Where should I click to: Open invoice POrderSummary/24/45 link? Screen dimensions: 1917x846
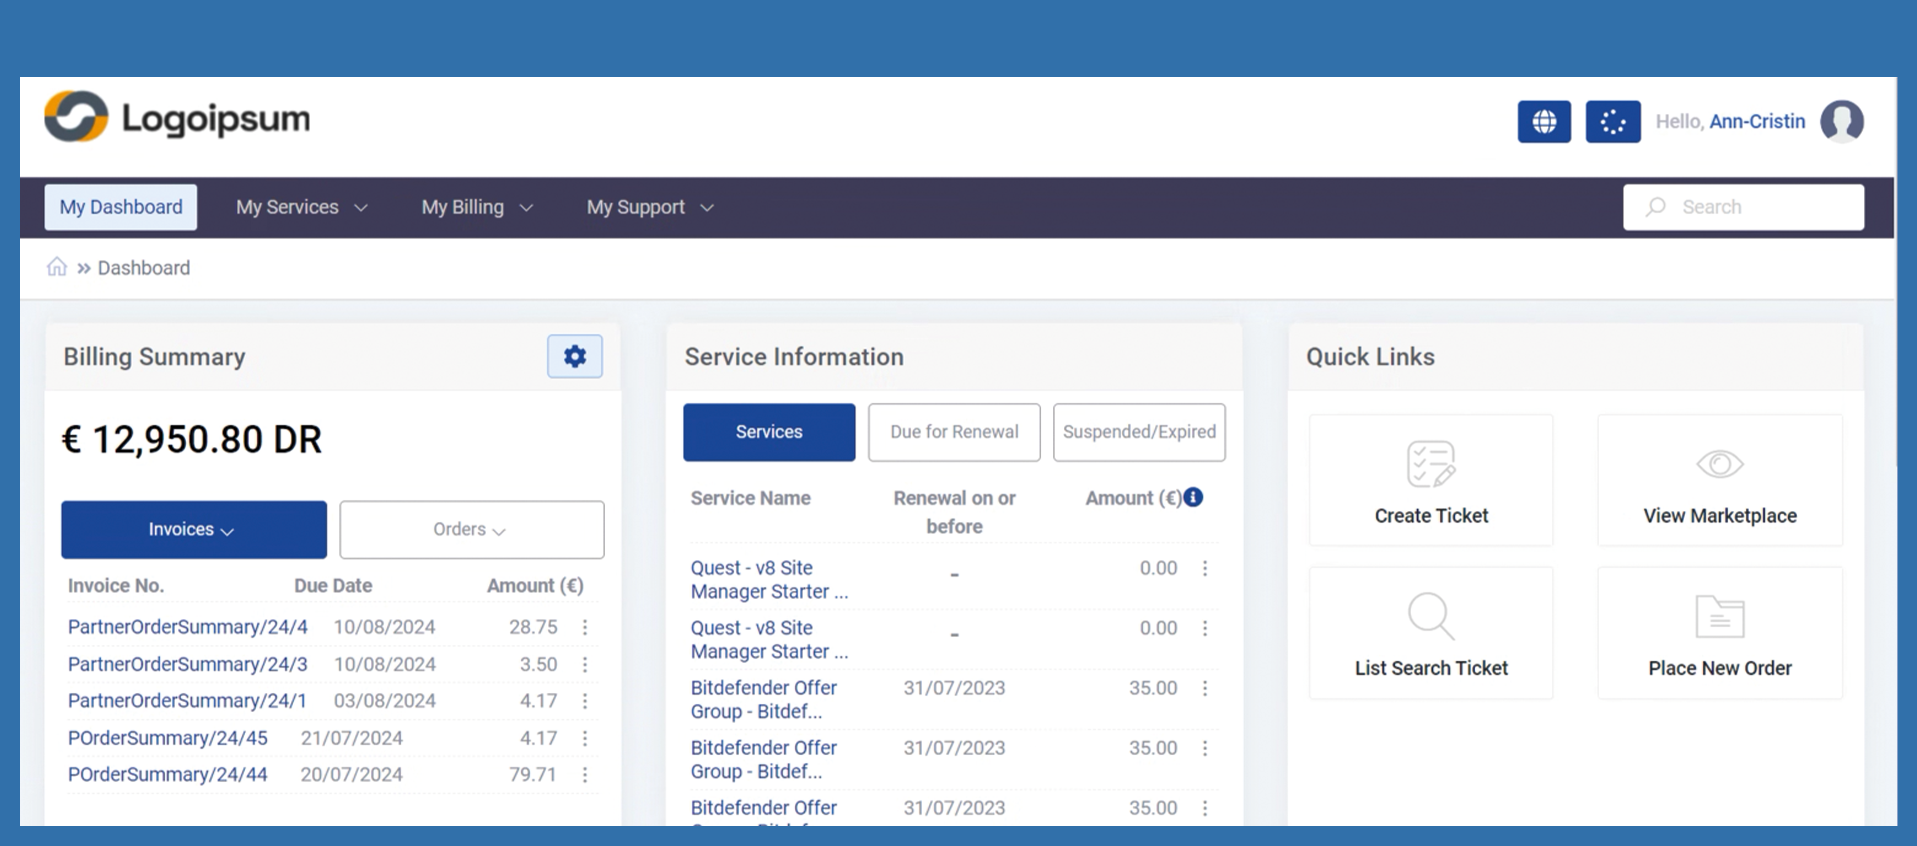(168, 738)
